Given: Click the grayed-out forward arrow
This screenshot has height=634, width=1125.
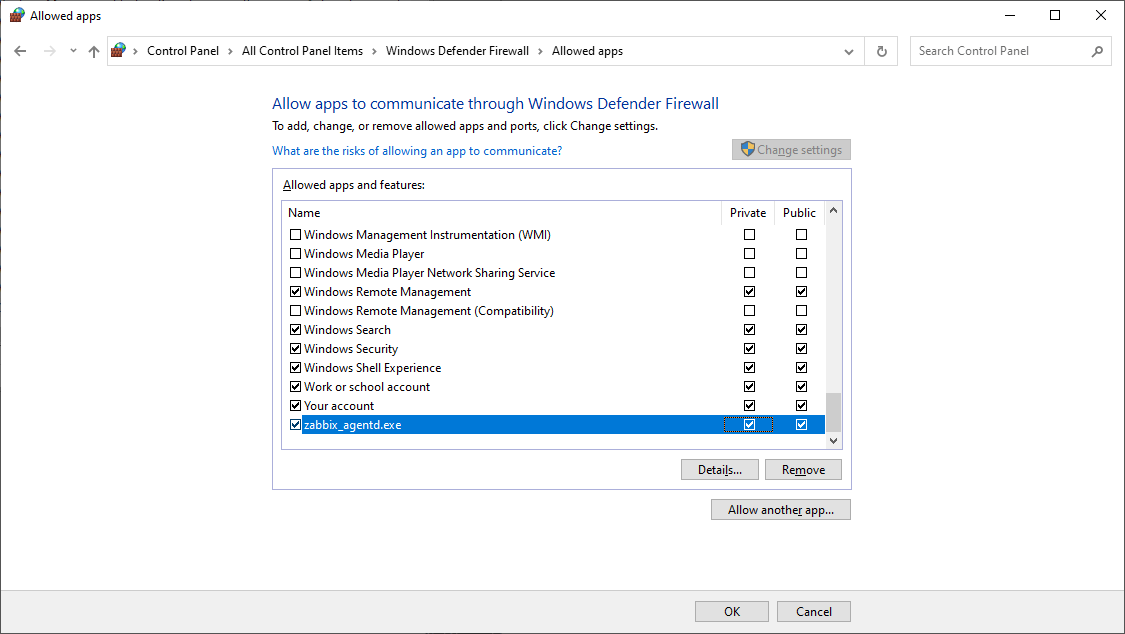Looking at the screenshot, I should tap(48, 50).
